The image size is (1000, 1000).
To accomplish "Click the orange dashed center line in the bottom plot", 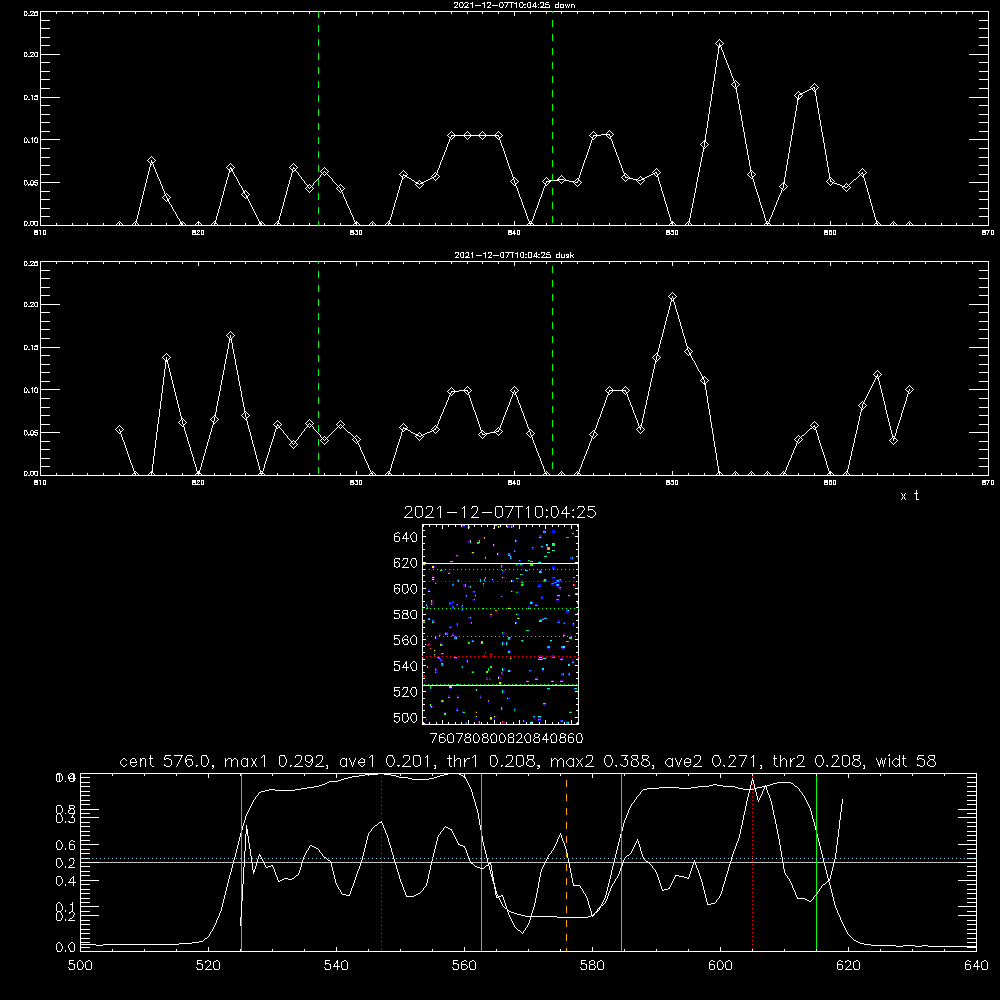I will (566, 861).
